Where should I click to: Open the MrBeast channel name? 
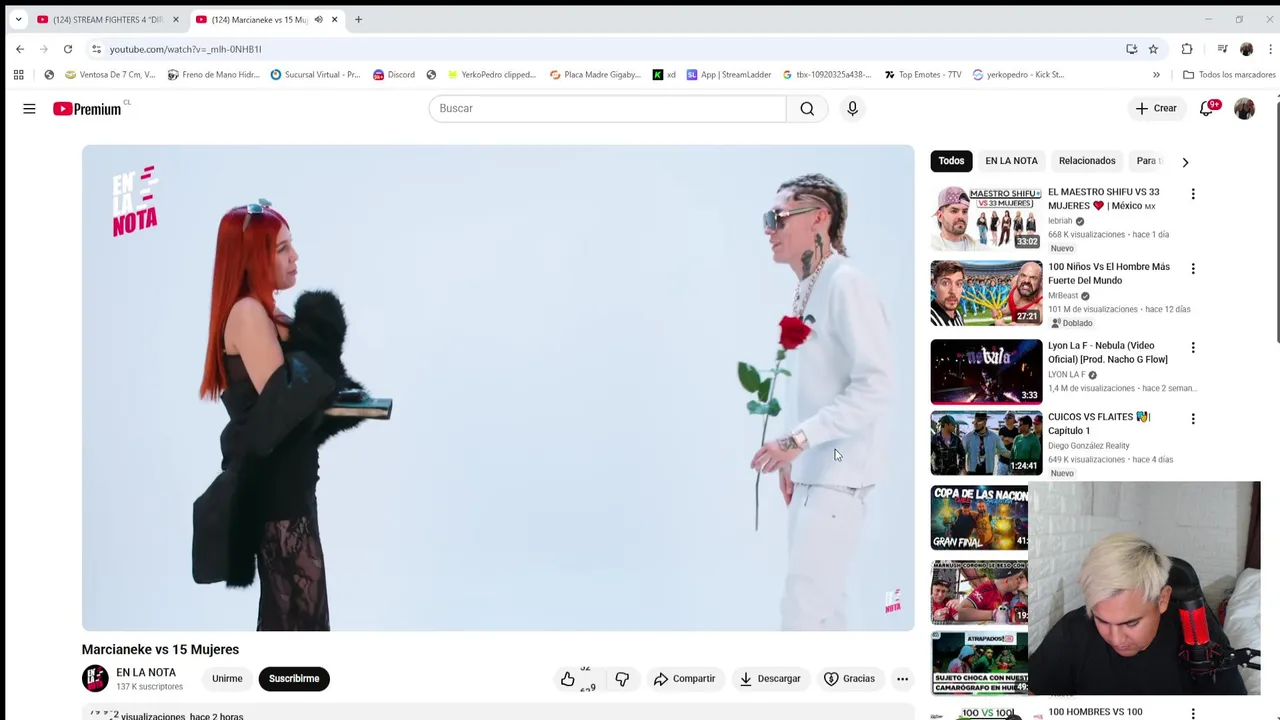[x=1063, y=296]
